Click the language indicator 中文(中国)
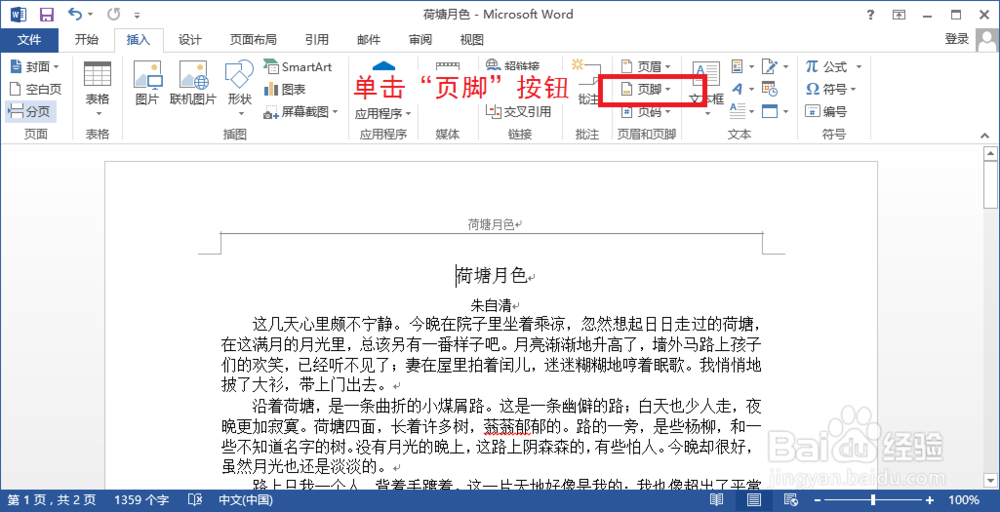 click(246, 500)
